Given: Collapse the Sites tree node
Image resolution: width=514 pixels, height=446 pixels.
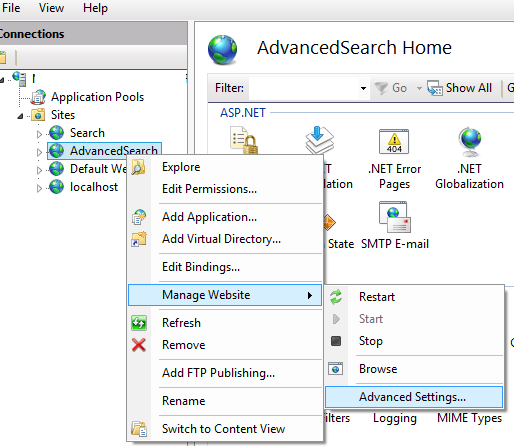Looking at the screenshot, I should pyautogui.click(x=20, y=116).
